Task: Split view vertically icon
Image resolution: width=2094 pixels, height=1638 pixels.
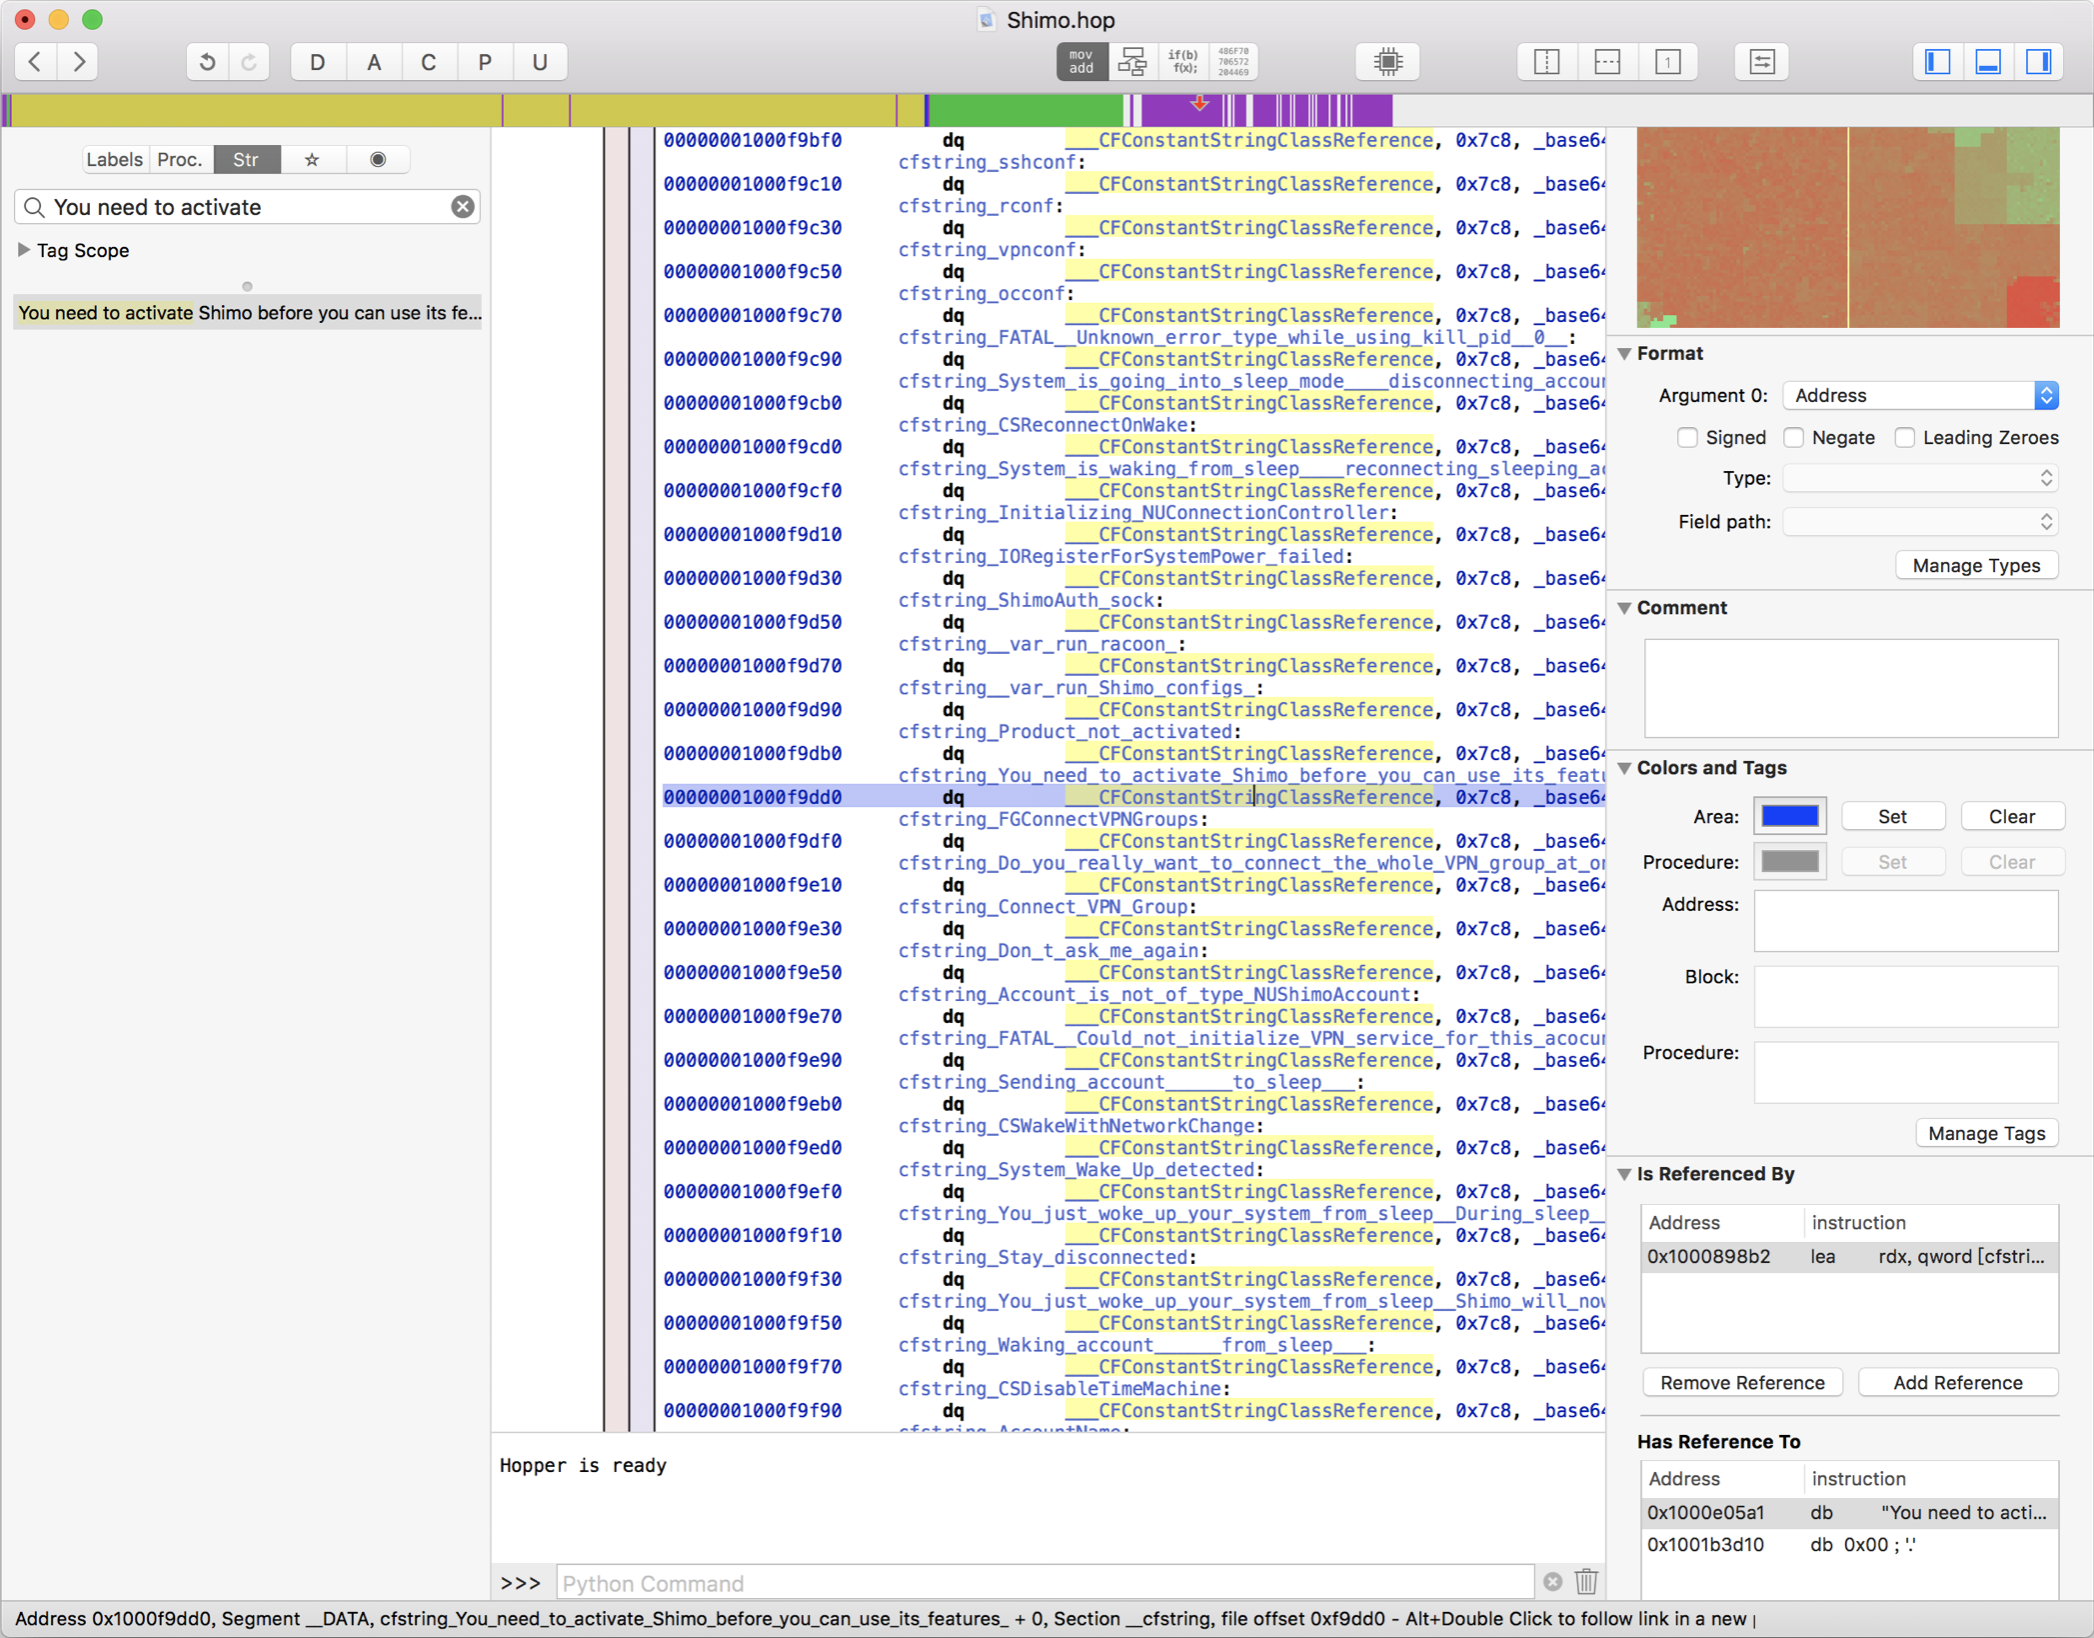Action: coord(1546,62)
